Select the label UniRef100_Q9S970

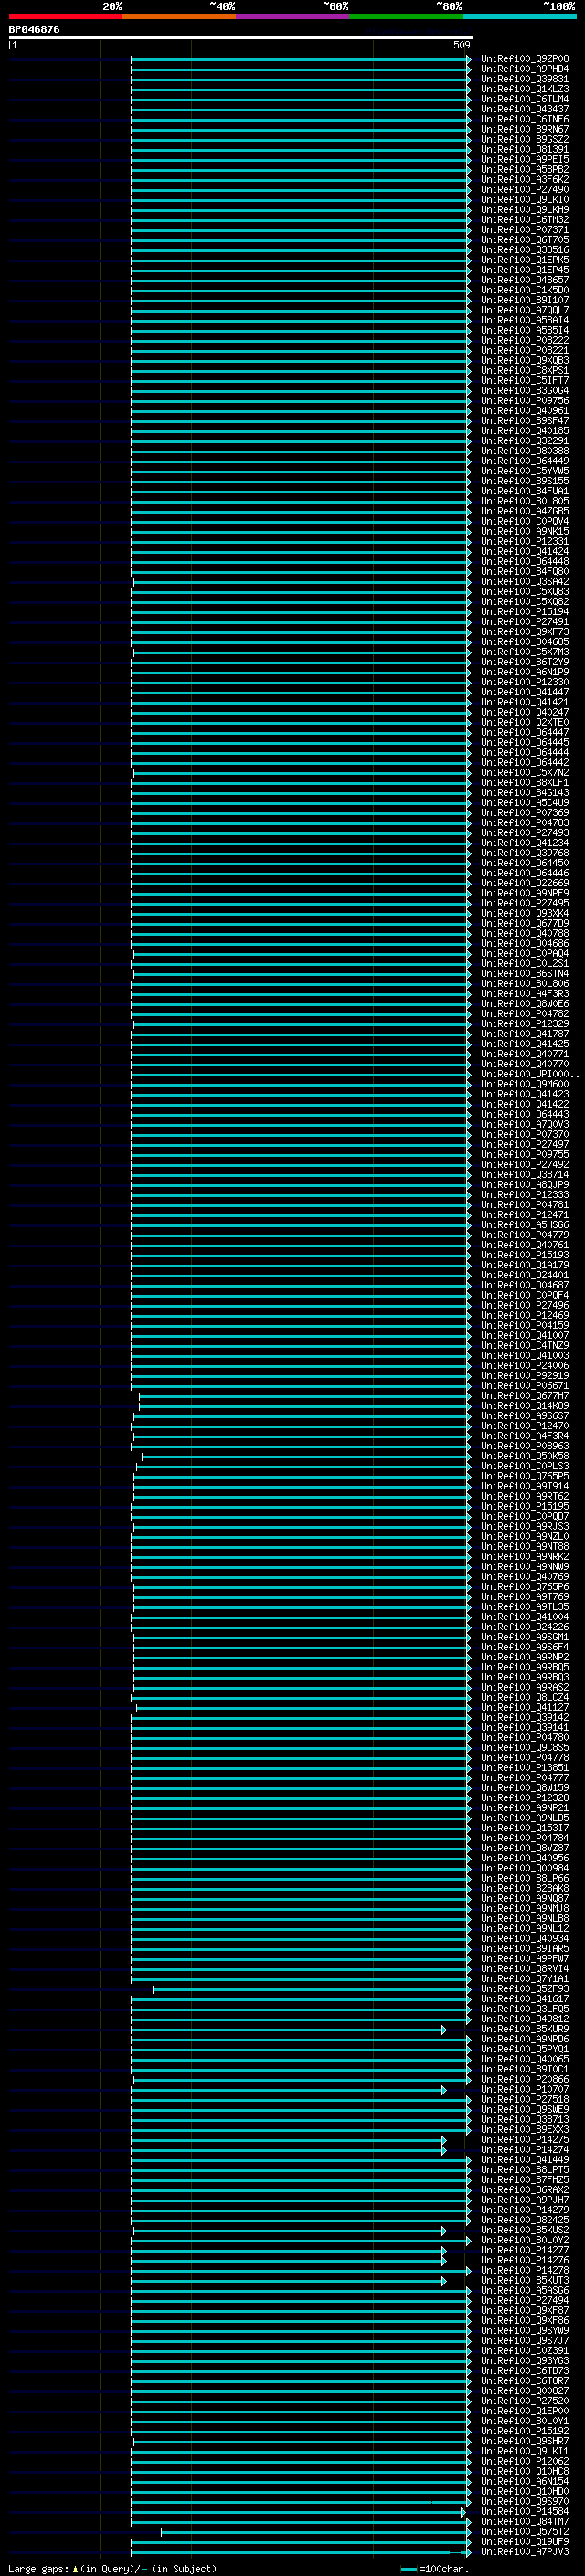[x=525, y=2501]
